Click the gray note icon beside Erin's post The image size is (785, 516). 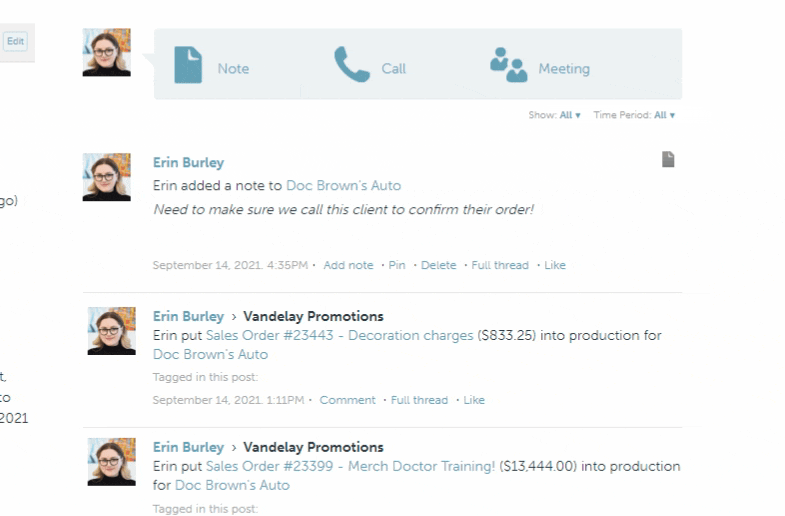[x=668, y=159]
